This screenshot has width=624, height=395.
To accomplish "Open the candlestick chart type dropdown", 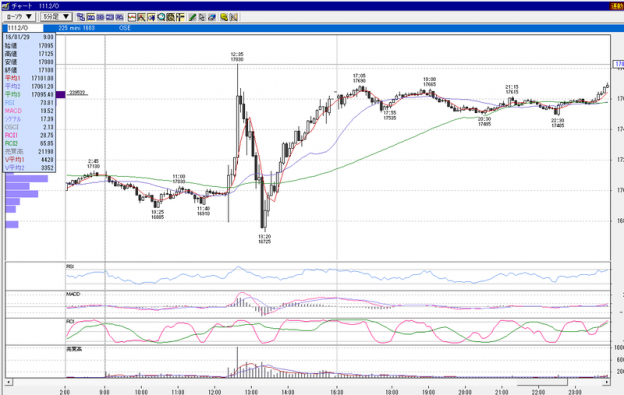I will [x=20, y=17].
